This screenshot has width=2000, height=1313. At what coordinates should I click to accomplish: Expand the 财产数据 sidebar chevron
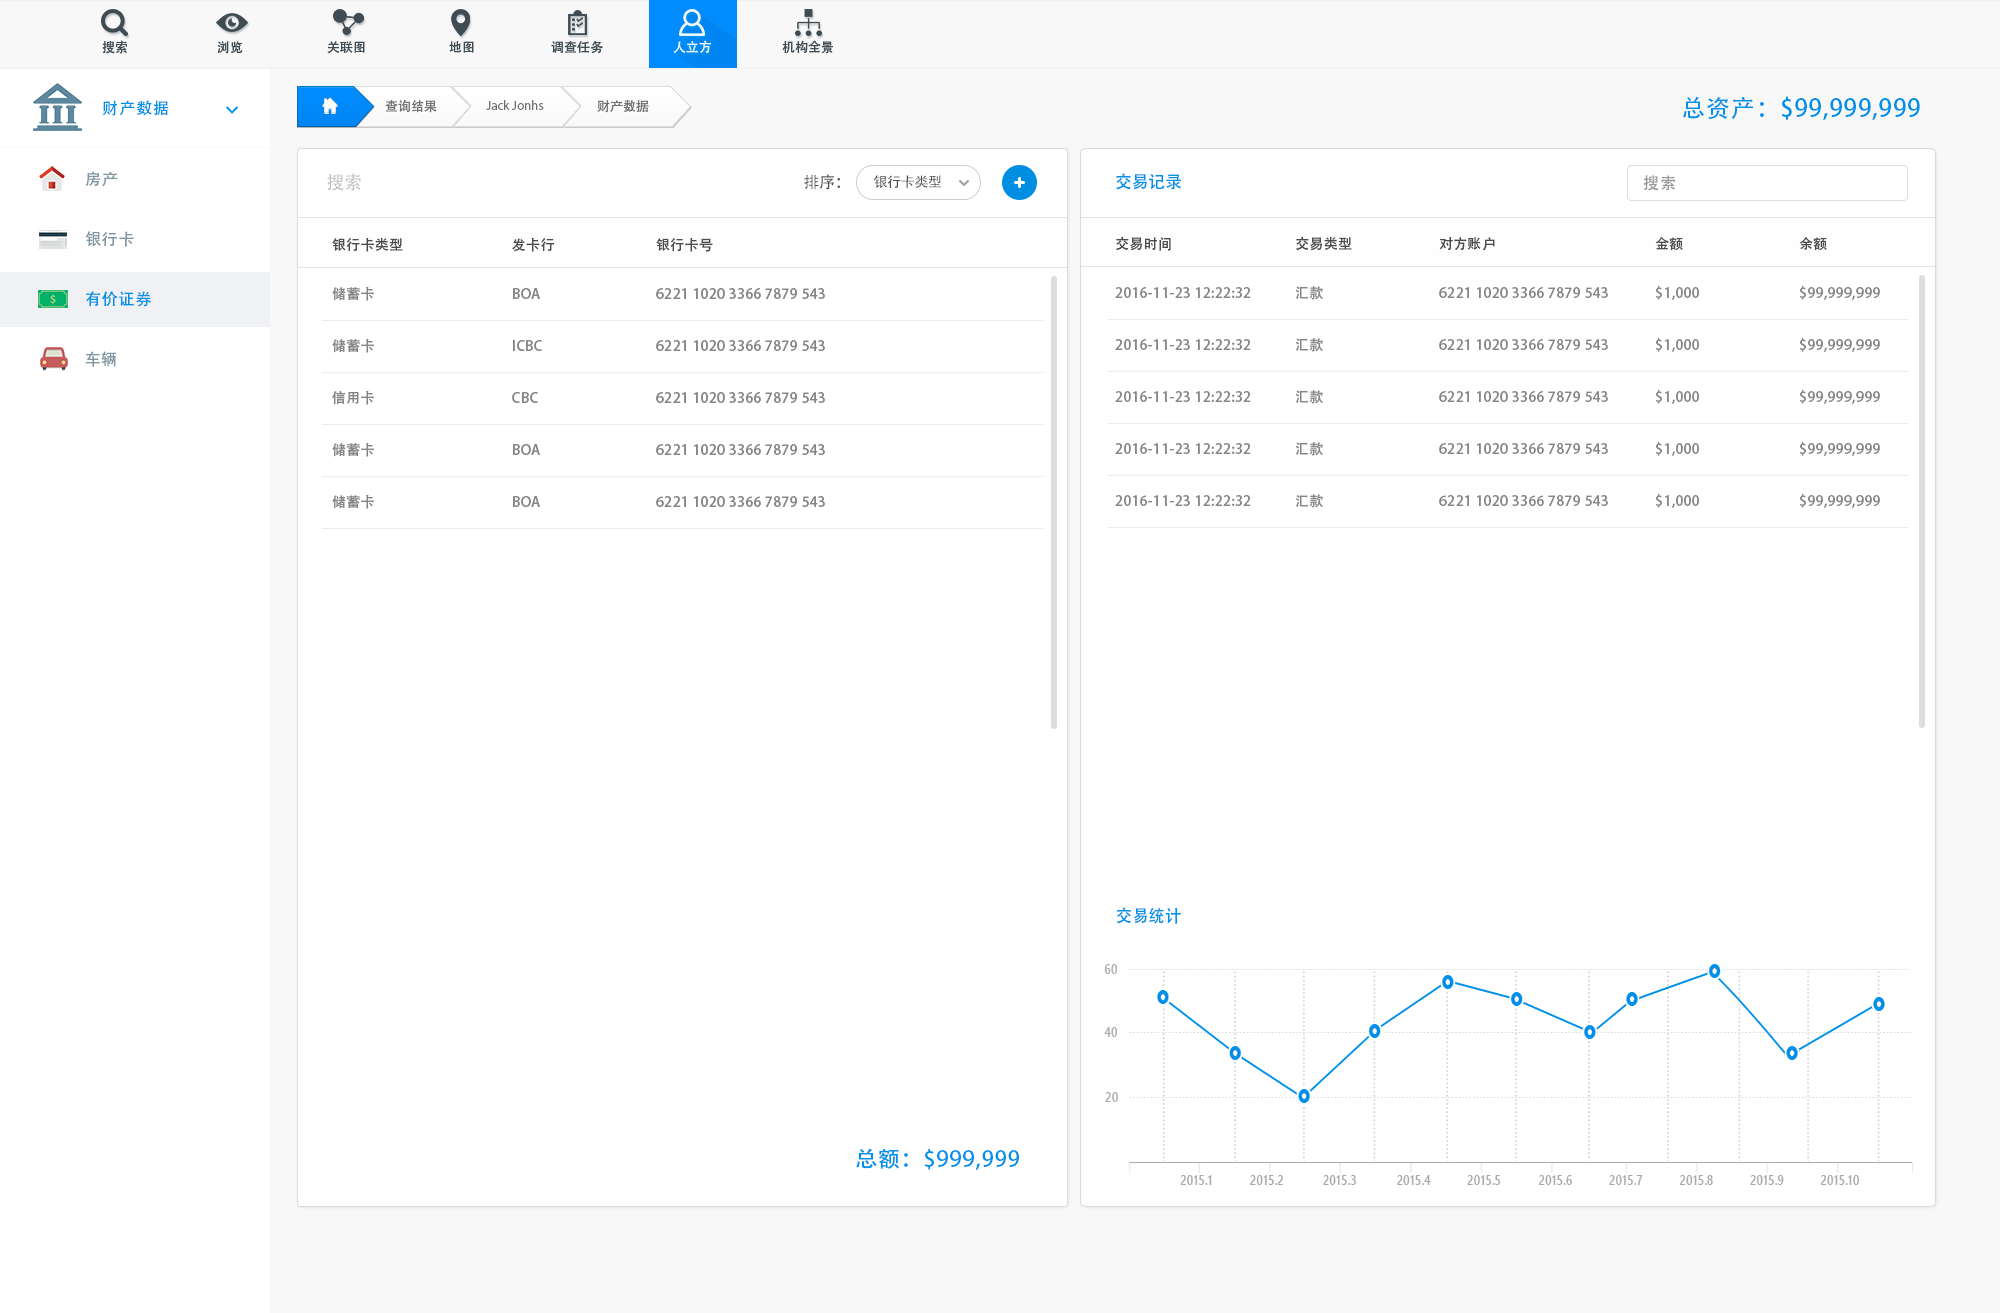click(232, 110)
